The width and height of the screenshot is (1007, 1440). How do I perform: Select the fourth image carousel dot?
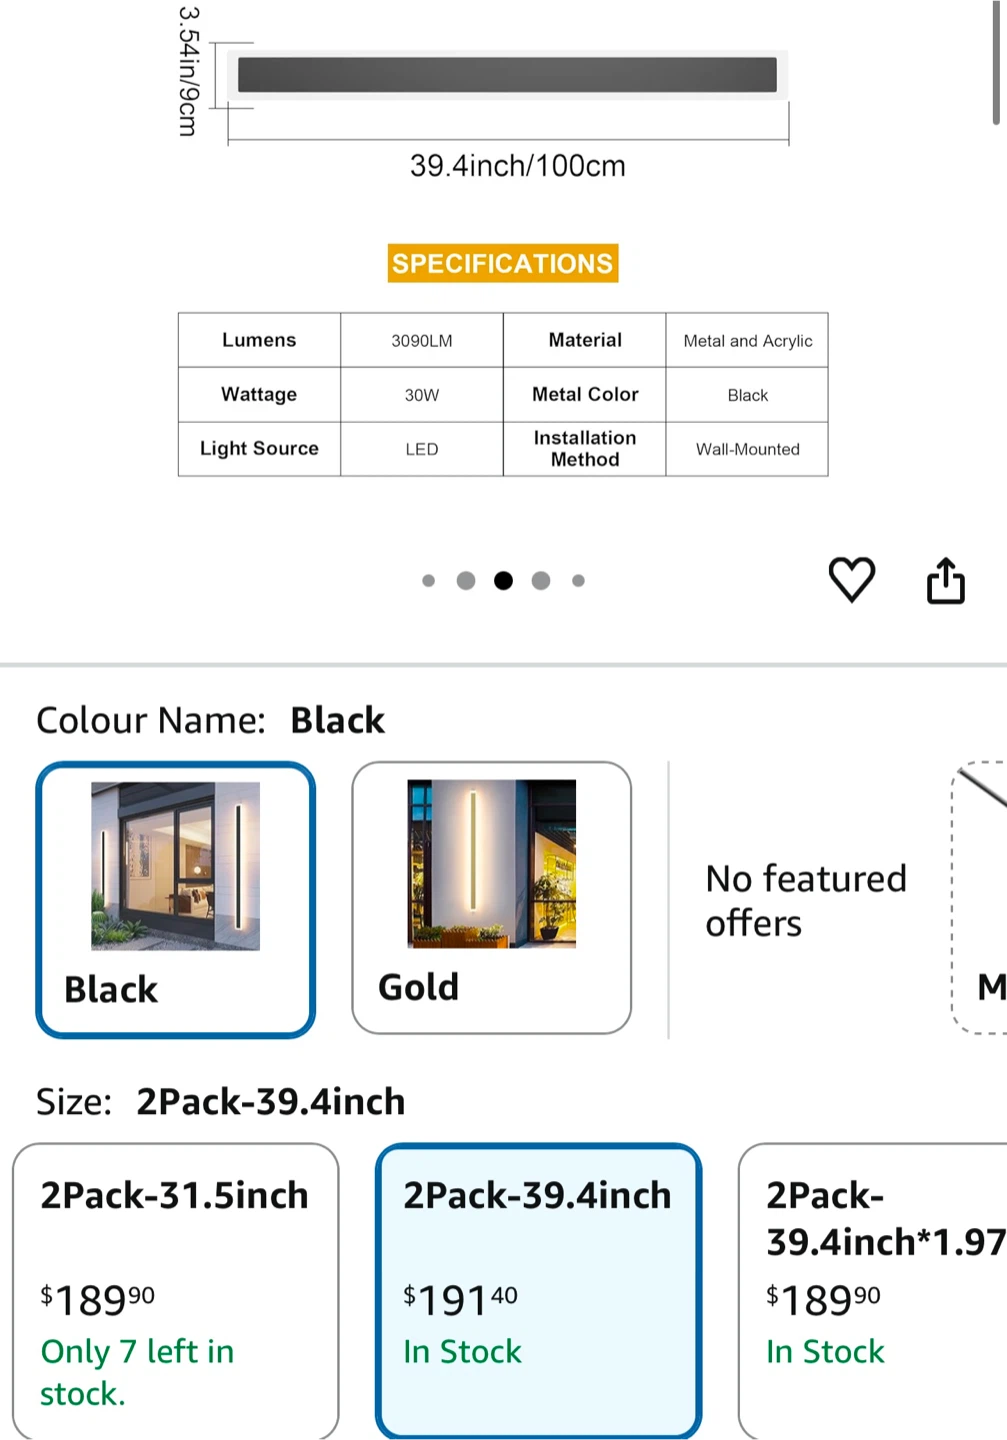point(541,580)
